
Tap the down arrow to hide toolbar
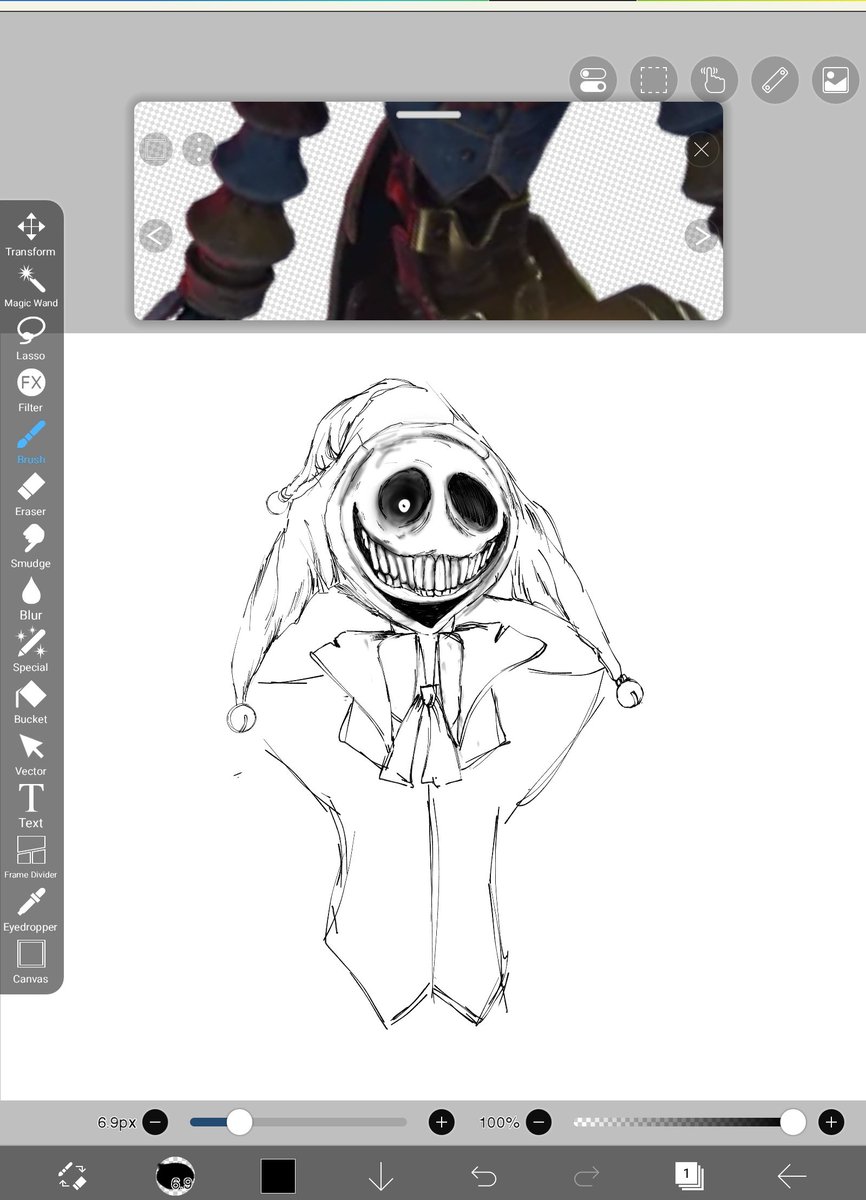(381, 1176)
